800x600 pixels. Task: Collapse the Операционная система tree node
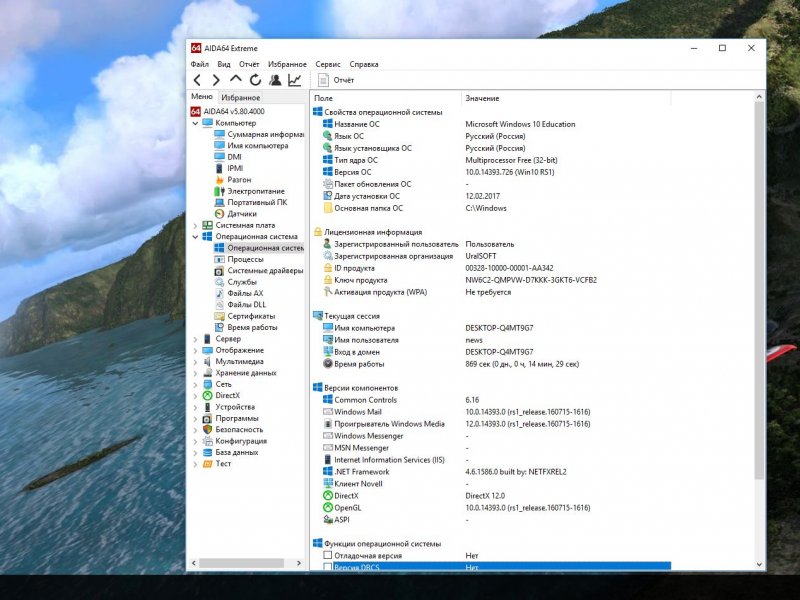click(x=195, y=237)
